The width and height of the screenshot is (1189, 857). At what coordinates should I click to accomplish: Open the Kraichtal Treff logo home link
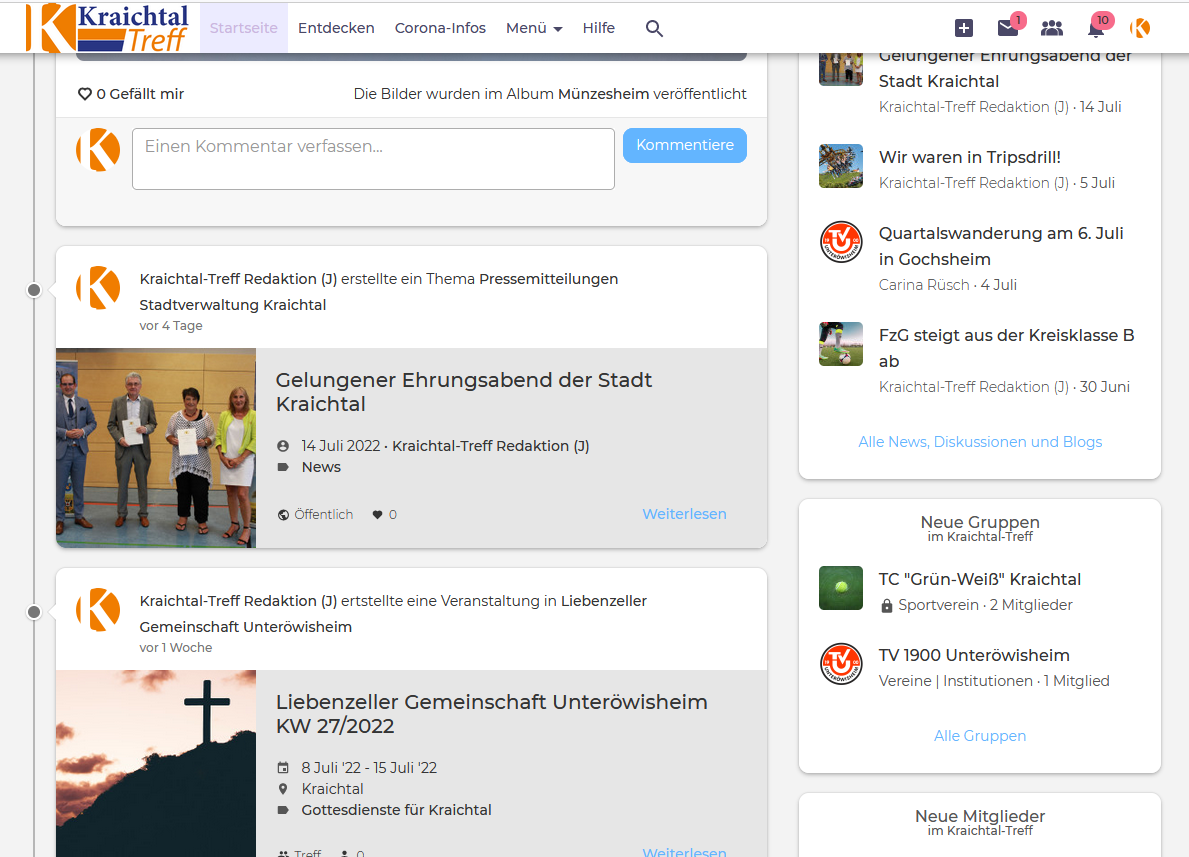pos(107,28)
